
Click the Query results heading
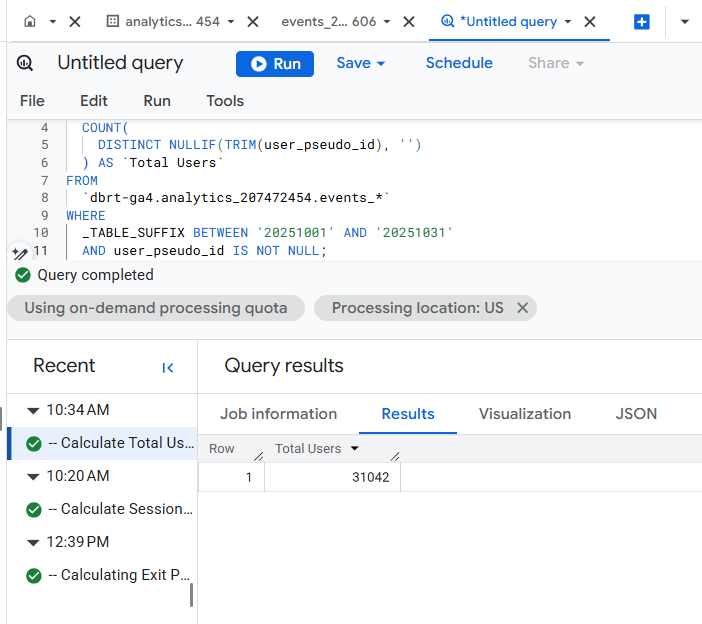284,365
